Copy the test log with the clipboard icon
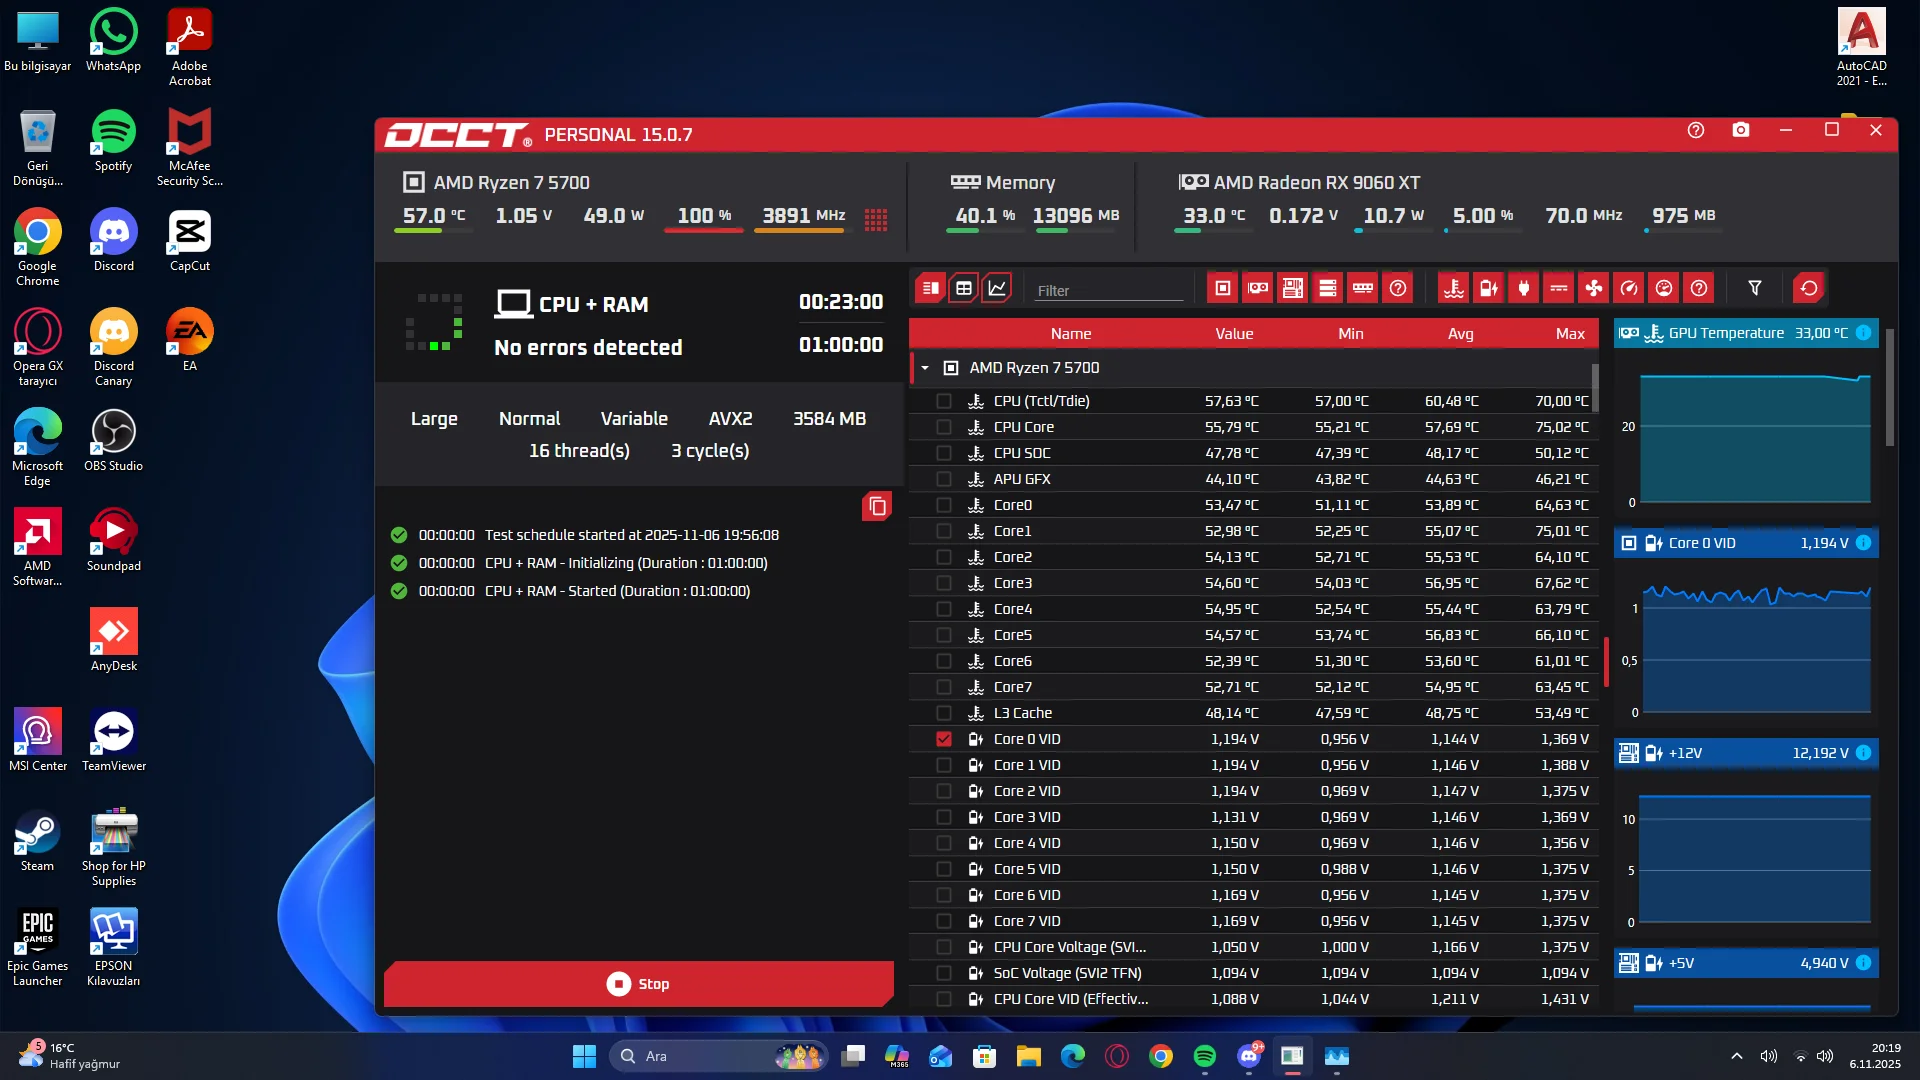Viewport: 1920px width, 1080px height. coord(877,506)
